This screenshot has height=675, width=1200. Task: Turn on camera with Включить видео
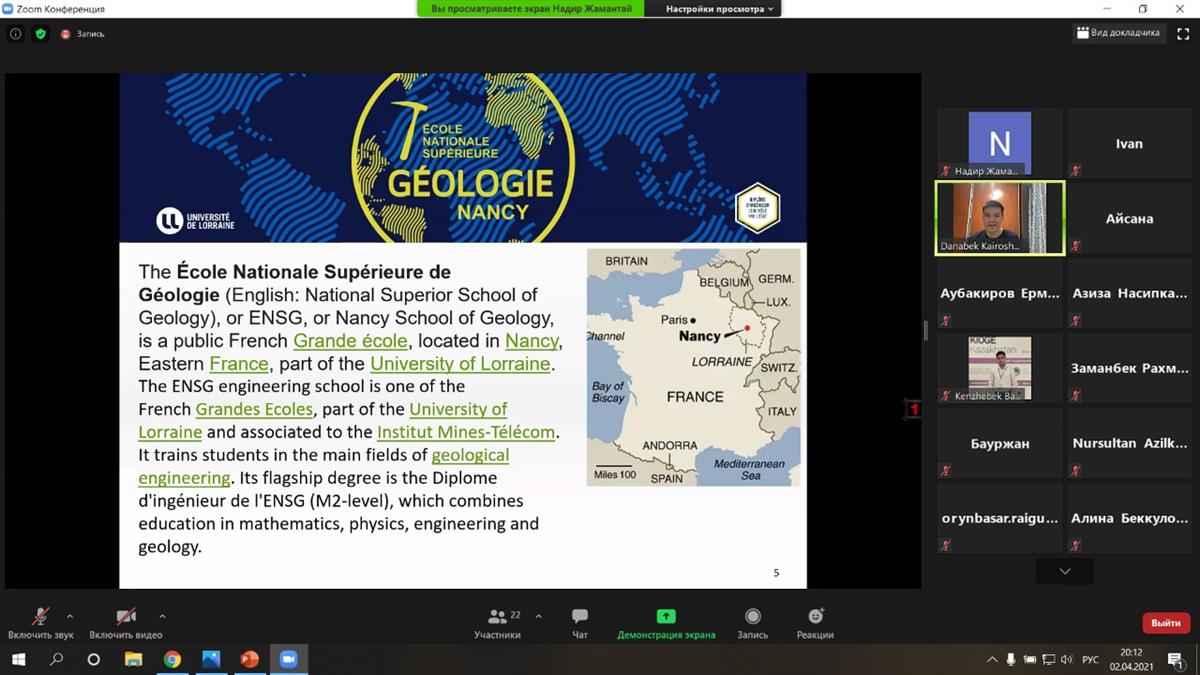(126, 617)
